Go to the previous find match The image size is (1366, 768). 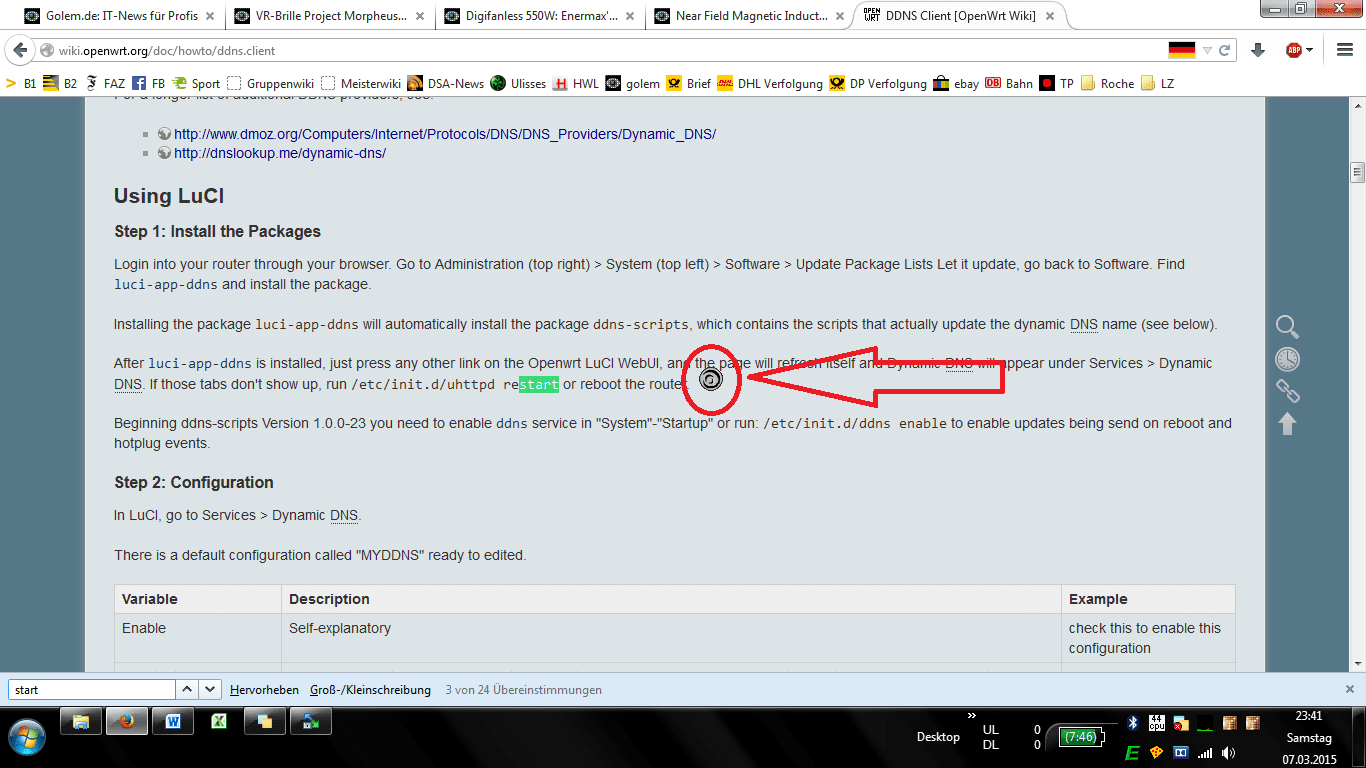coord(187,690)
